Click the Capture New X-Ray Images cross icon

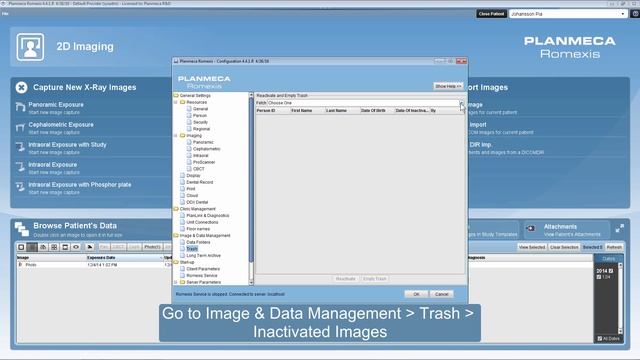[22, 87]
